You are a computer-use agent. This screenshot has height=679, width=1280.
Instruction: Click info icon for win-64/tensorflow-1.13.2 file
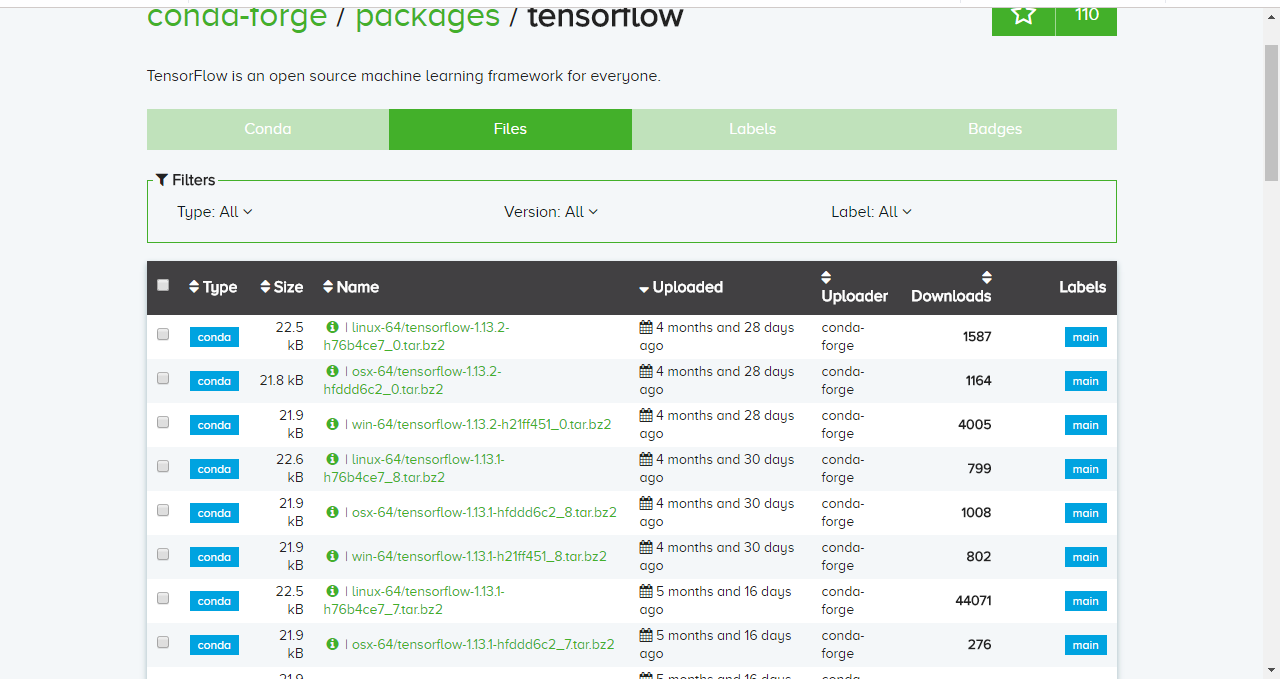pyautogui.click(x=332, y=424)
